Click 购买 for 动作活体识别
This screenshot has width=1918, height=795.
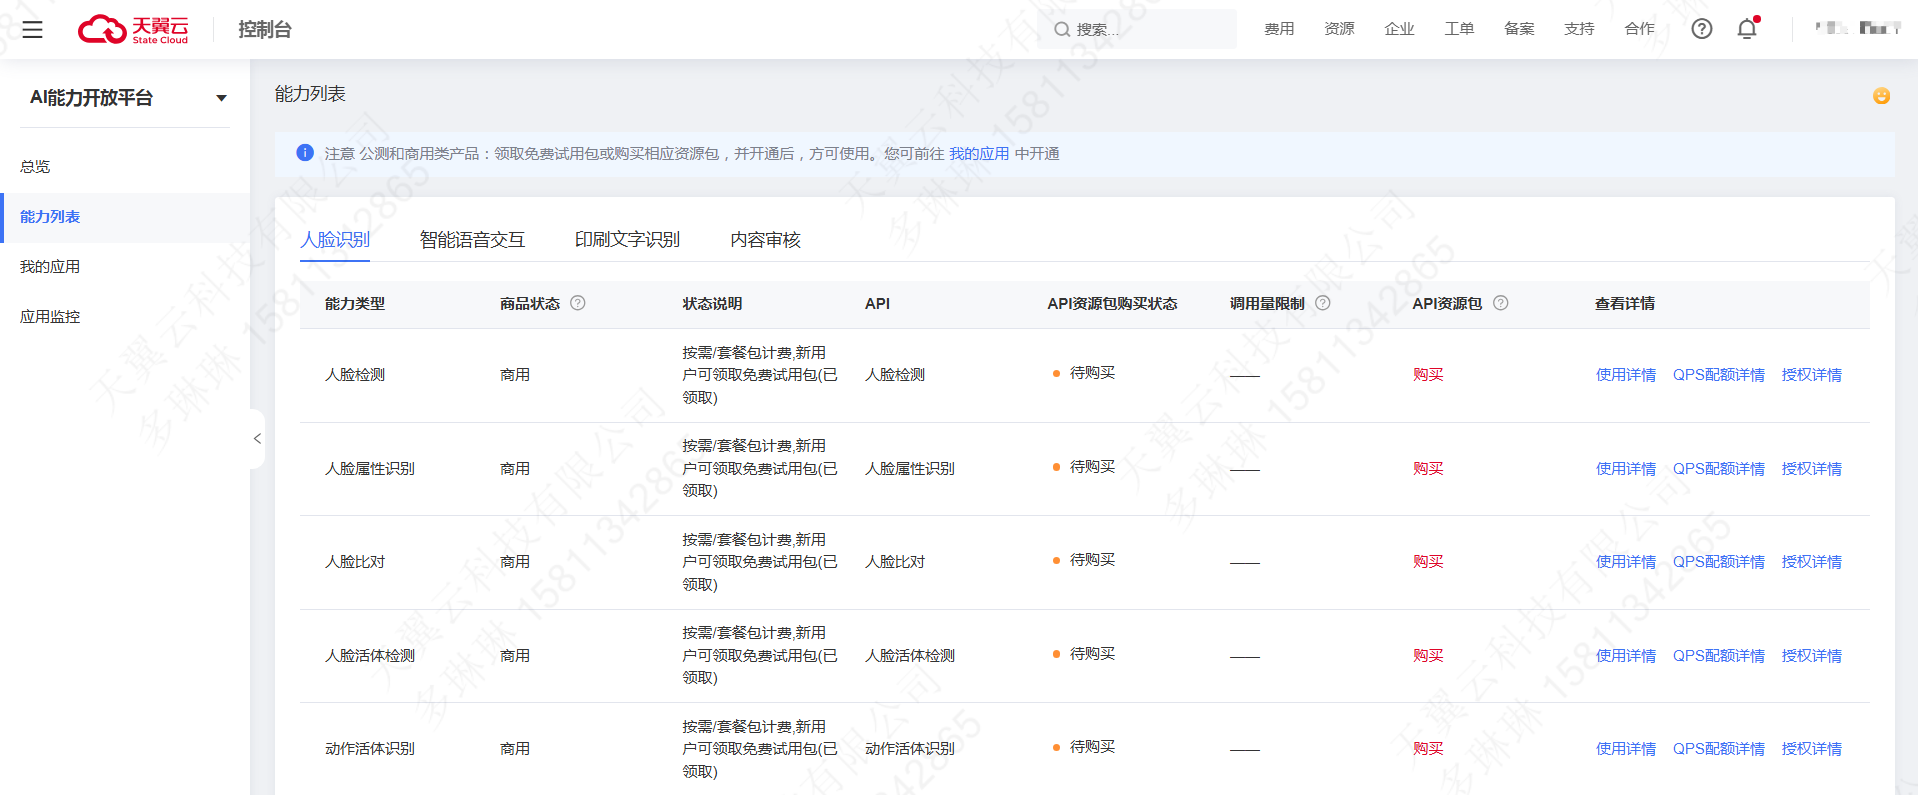coord(1428,749)
